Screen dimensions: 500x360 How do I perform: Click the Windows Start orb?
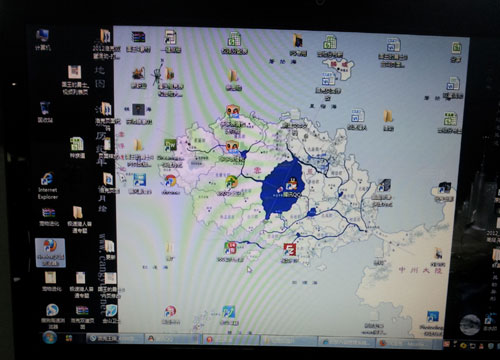tap(49, 338)
